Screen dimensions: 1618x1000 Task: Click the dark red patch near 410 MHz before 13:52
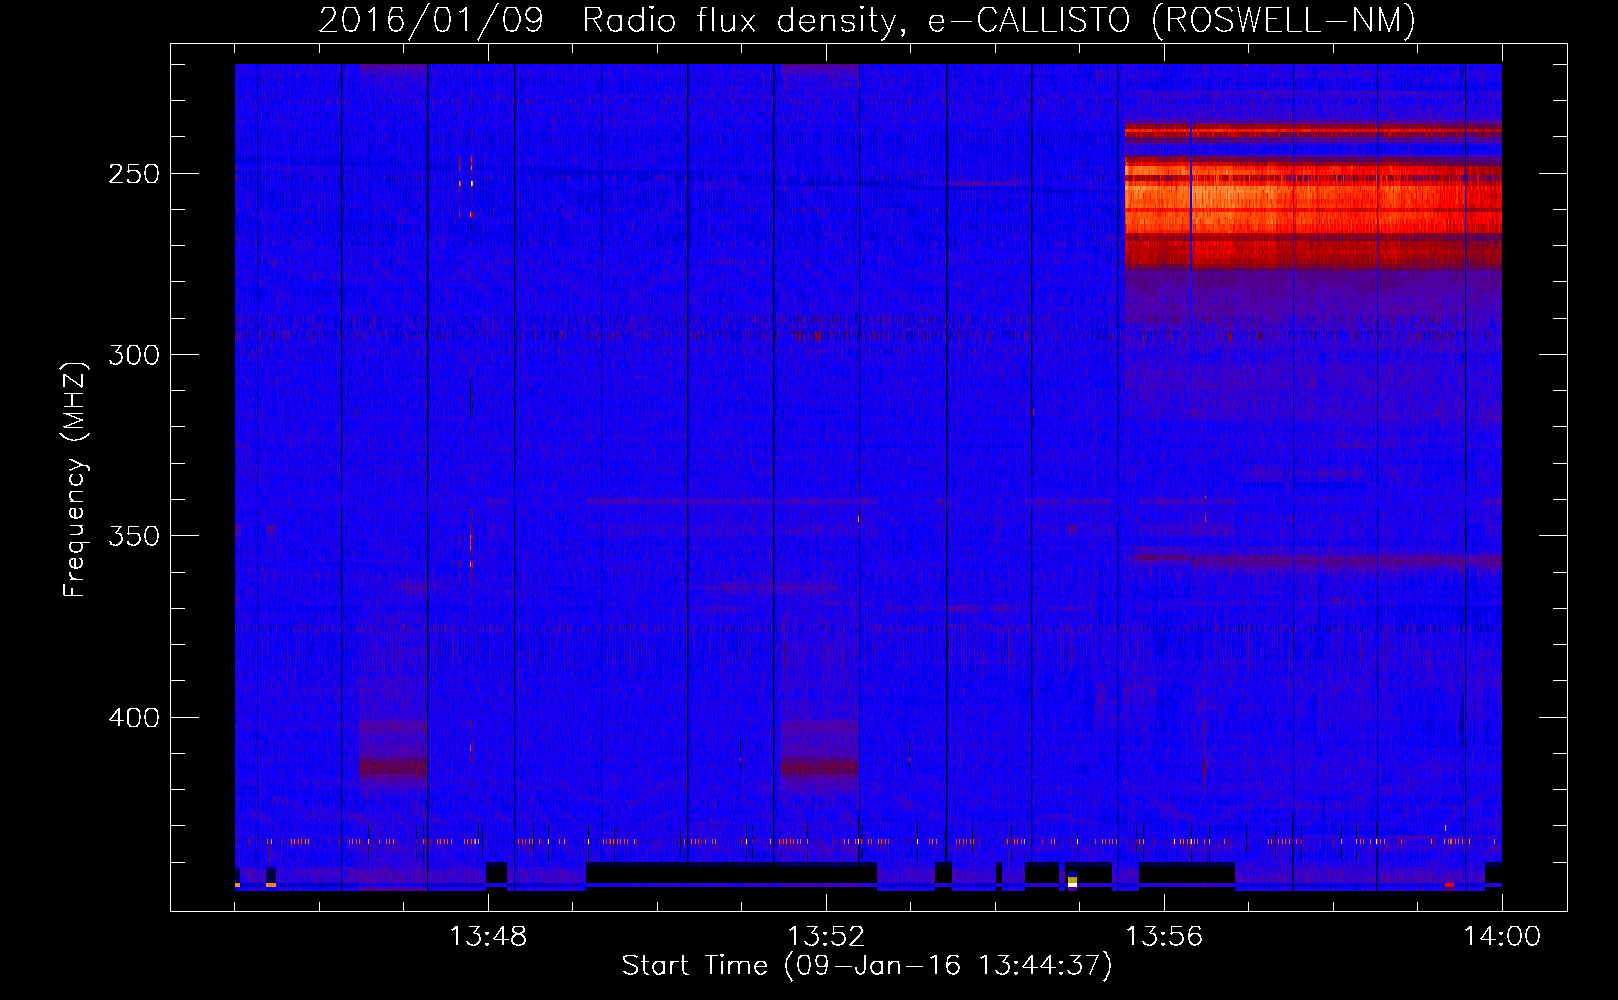pos(819,767)
